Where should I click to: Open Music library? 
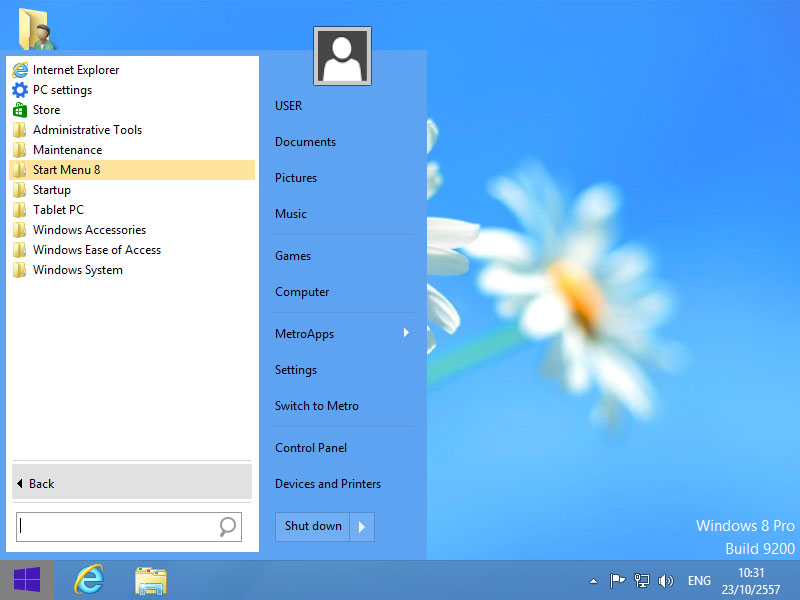click(291, 214)
